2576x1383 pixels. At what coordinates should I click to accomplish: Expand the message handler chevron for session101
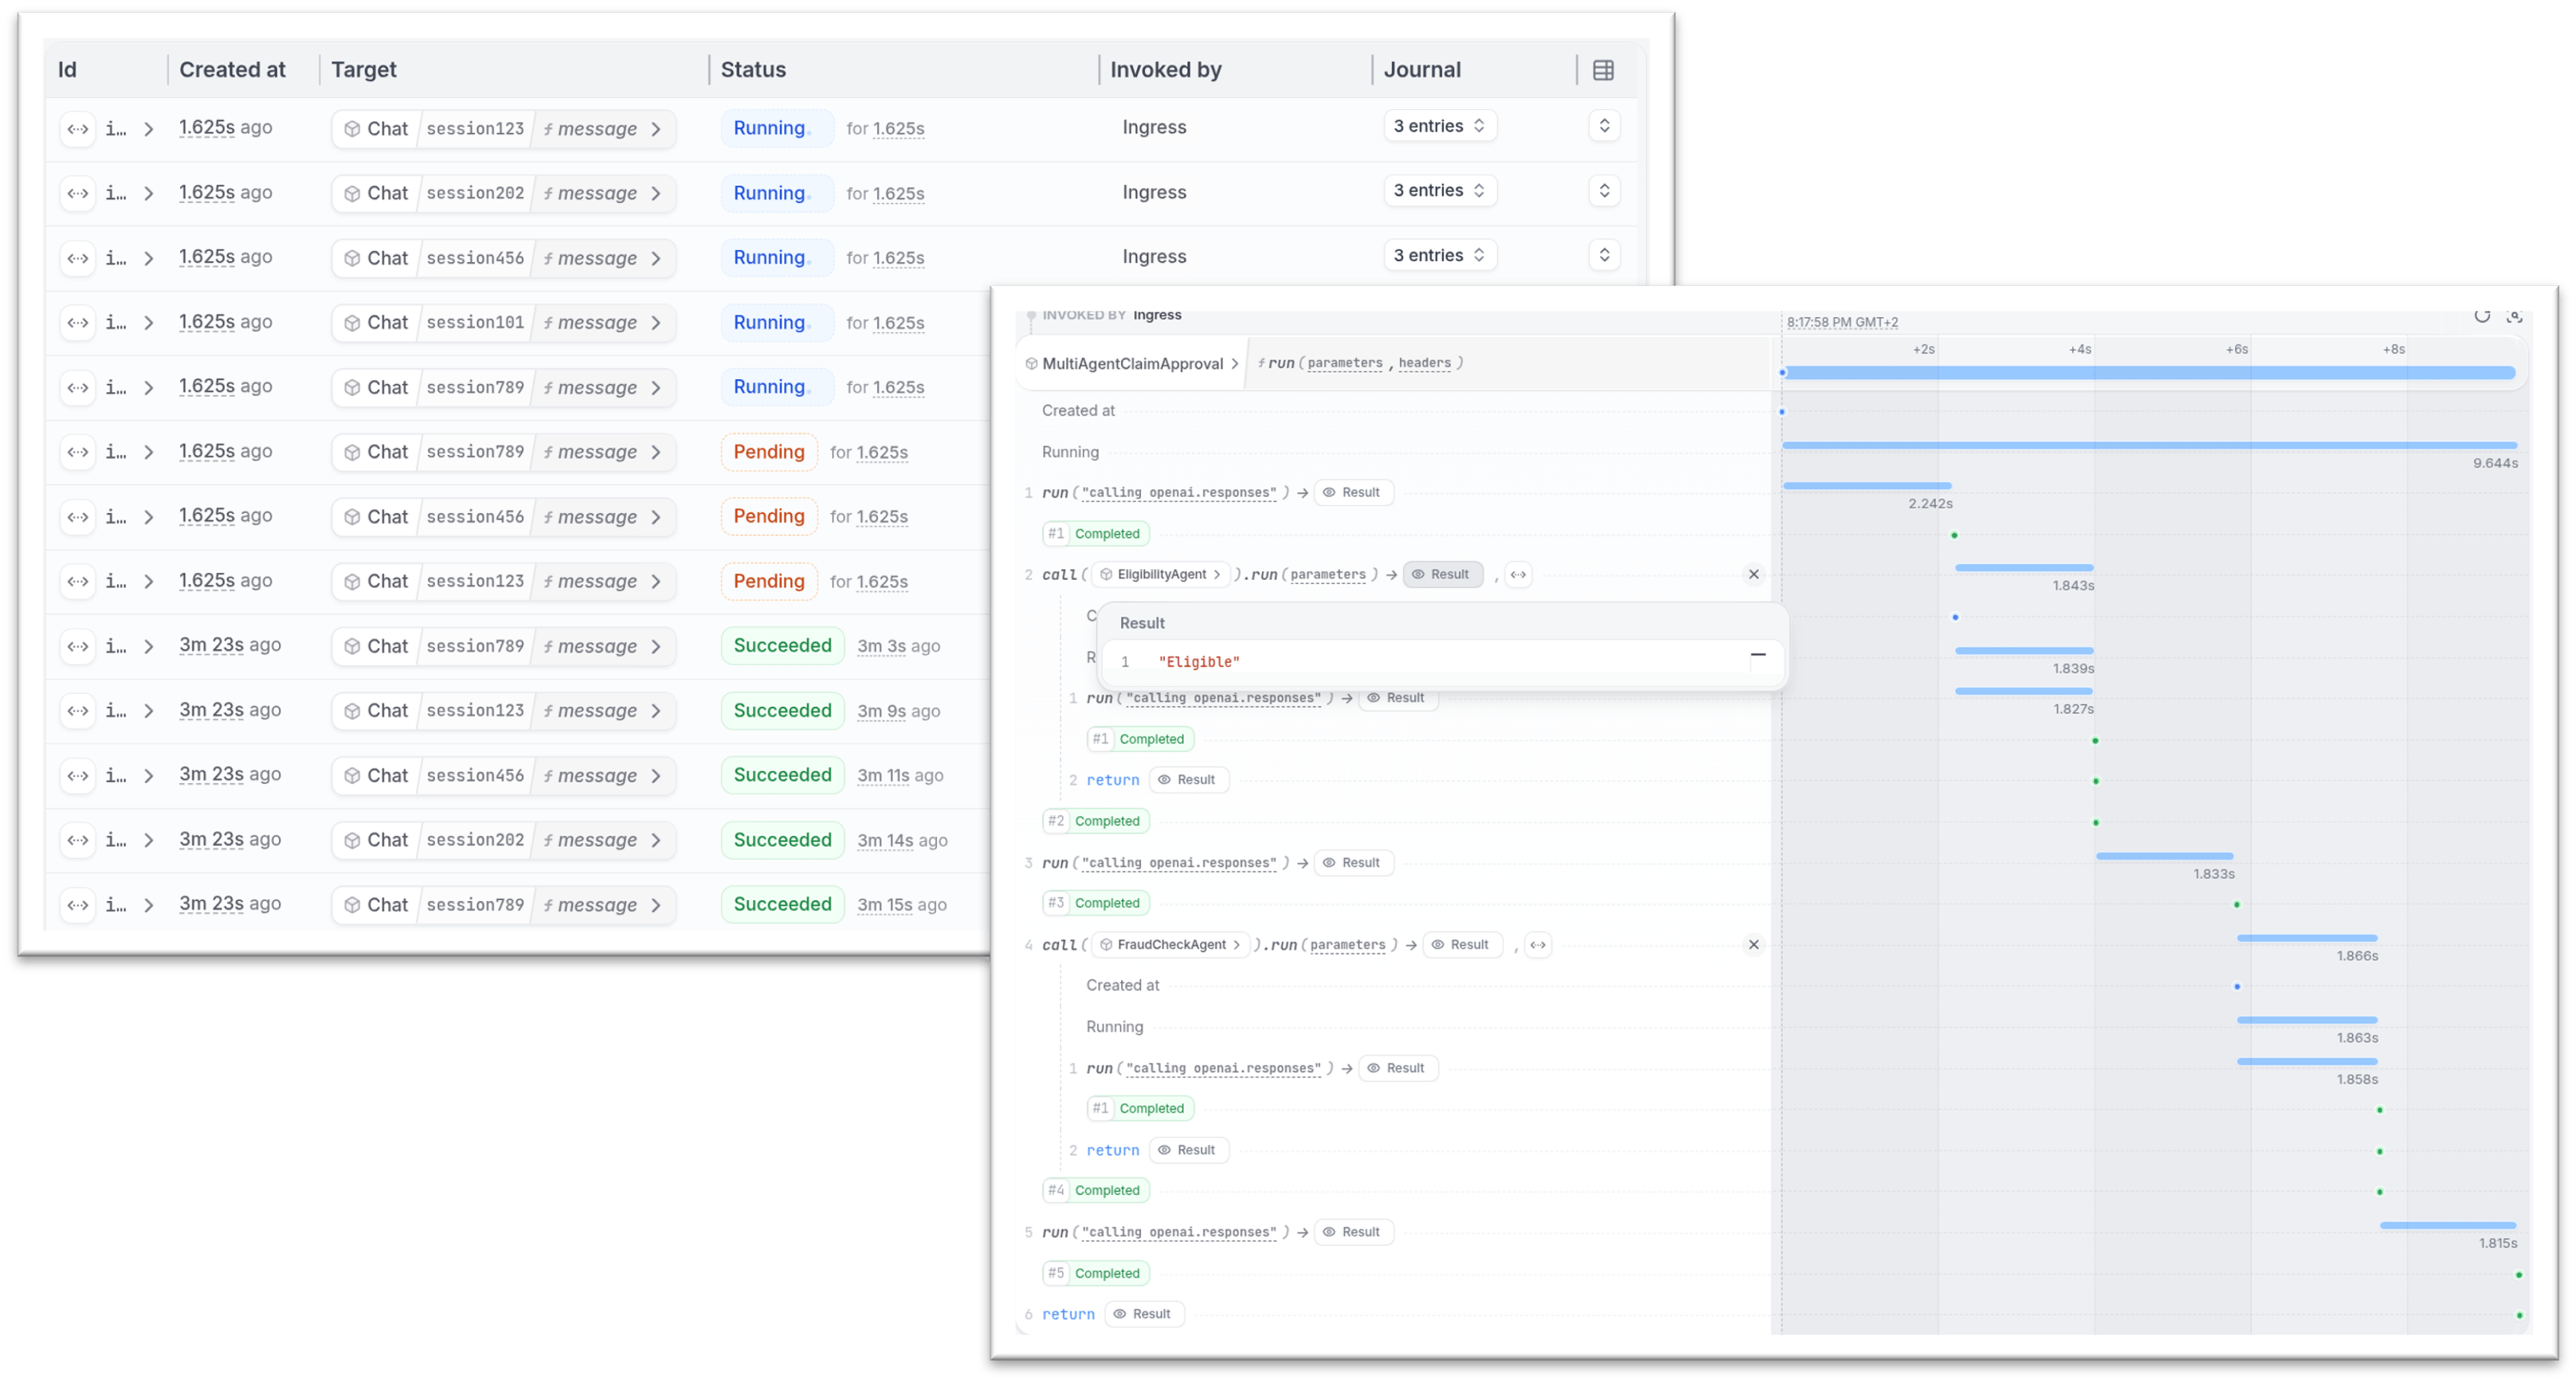pos(656,323)
